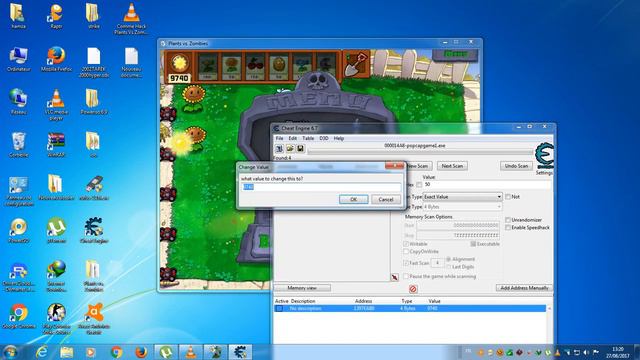Screen dimensions: 640x360
Task: Open the µTorrent desktop shortcut
Action: (x=56, y=230)
